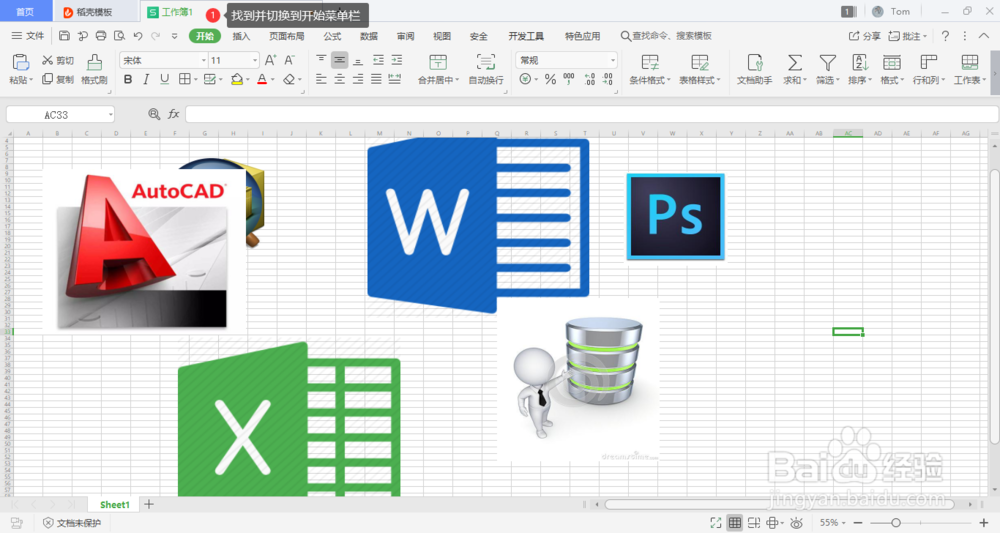This screenshot has height=533, width=1000.
Task: Open the 页面布局 ribbon tab
Action: click(x=286, y=36)
